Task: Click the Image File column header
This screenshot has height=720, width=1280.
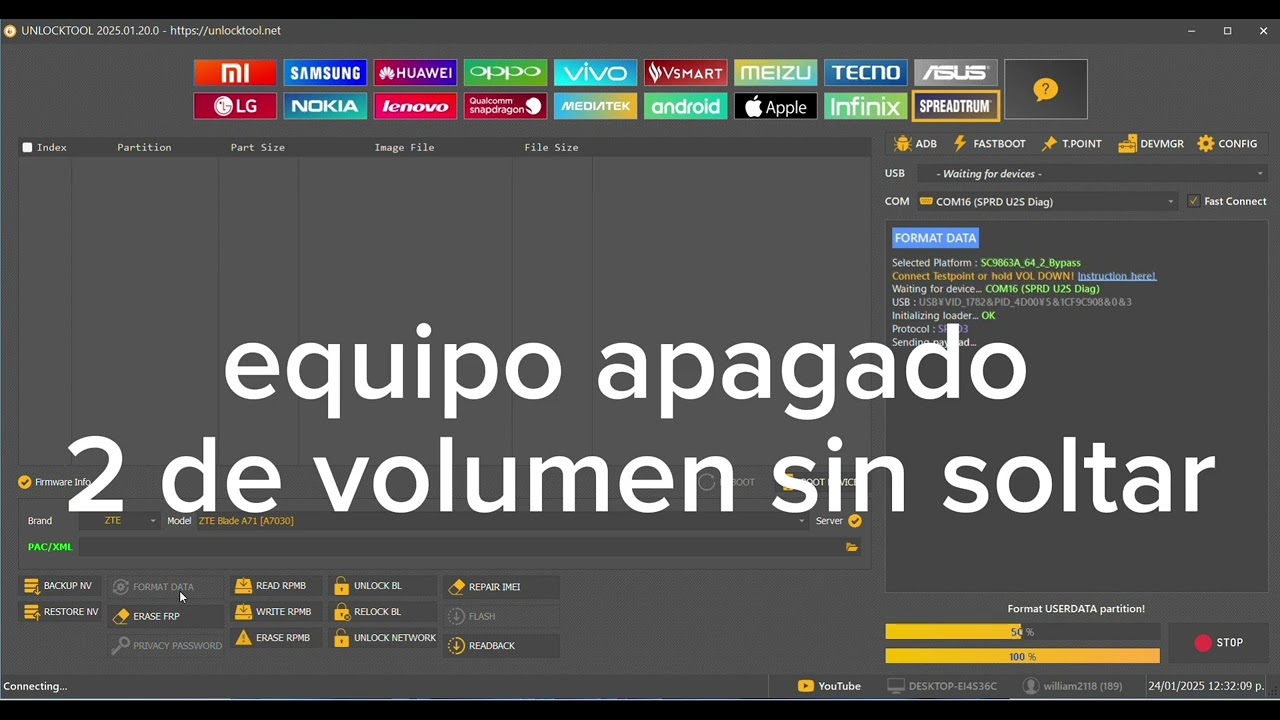Action: 404,147
